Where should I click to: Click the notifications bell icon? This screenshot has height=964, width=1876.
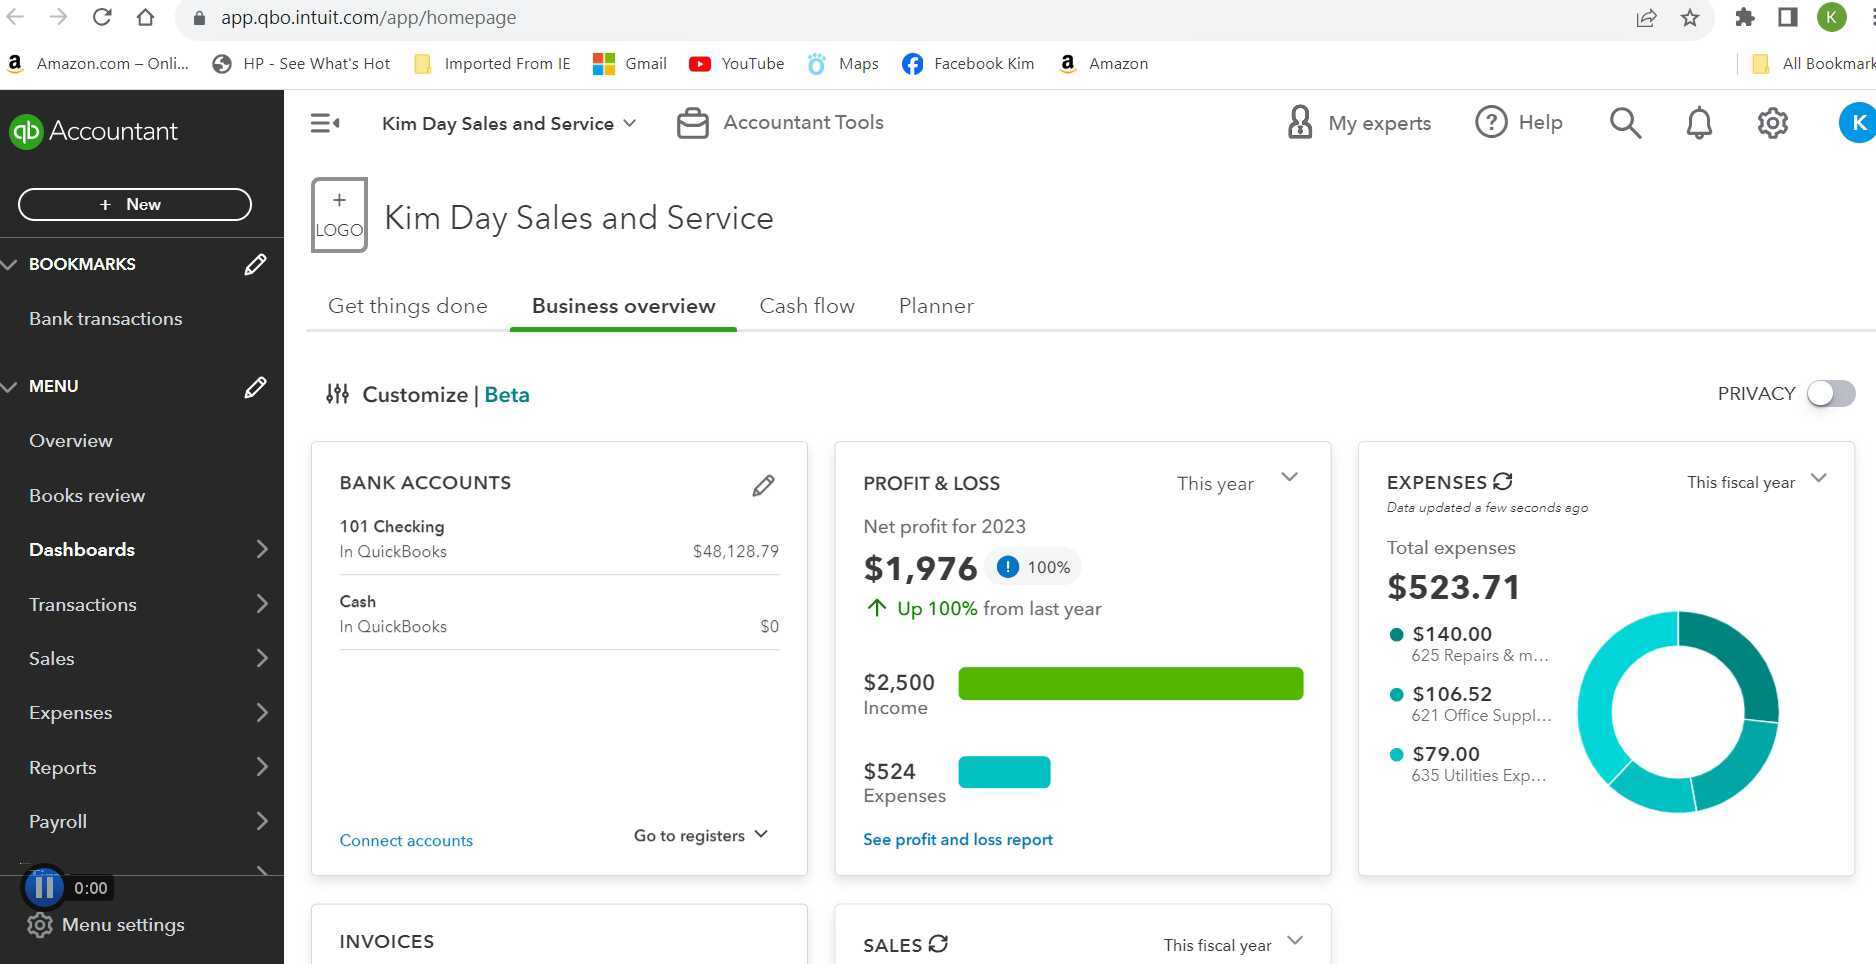pyautogui.click(x=1699, y=123)
